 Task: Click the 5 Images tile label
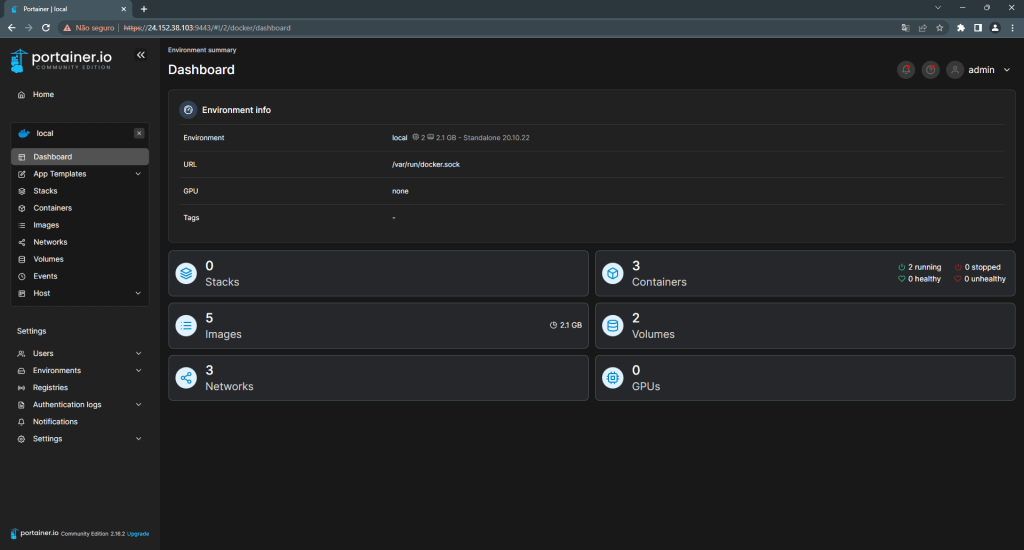click(x=223, y=326)
